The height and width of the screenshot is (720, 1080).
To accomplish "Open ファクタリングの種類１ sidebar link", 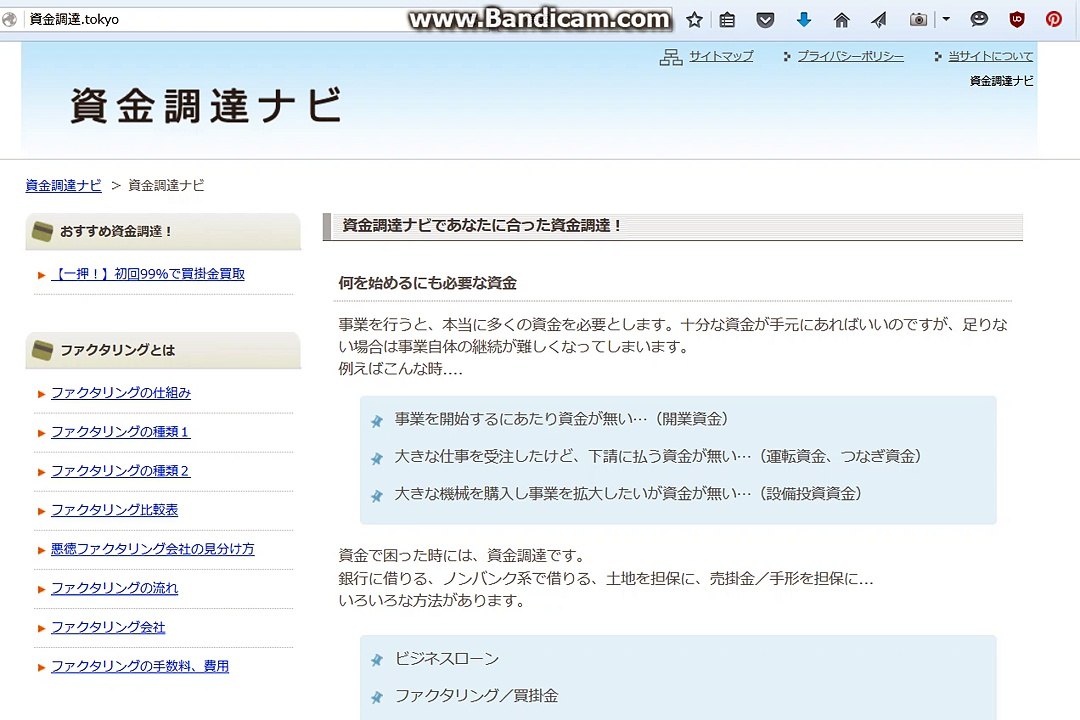I will coord(121,432).
